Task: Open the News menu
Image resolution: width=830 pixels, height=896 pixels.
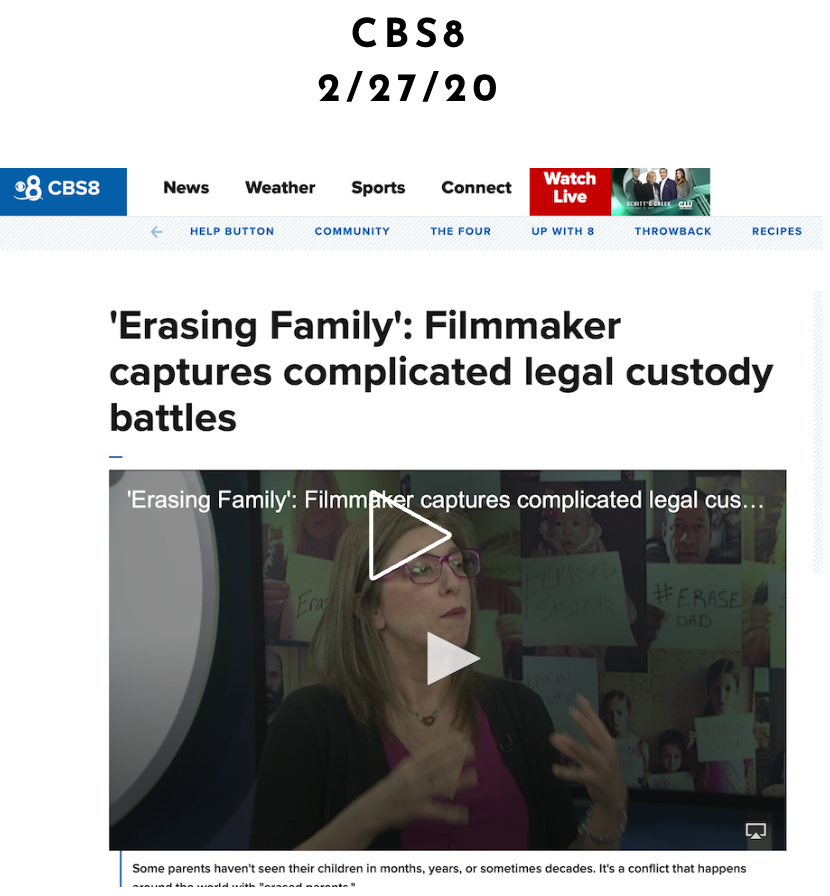Action: click(x=187, y=189)
